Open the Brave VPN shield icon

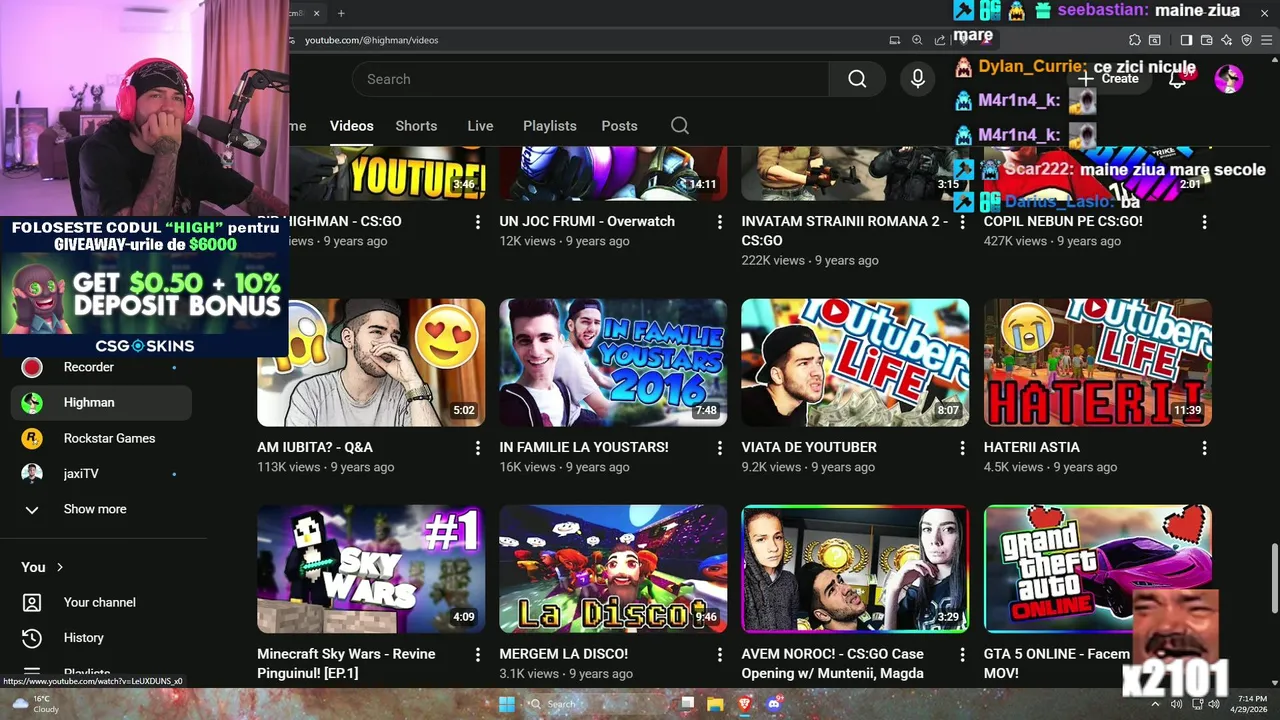[x=1246, y=40]
